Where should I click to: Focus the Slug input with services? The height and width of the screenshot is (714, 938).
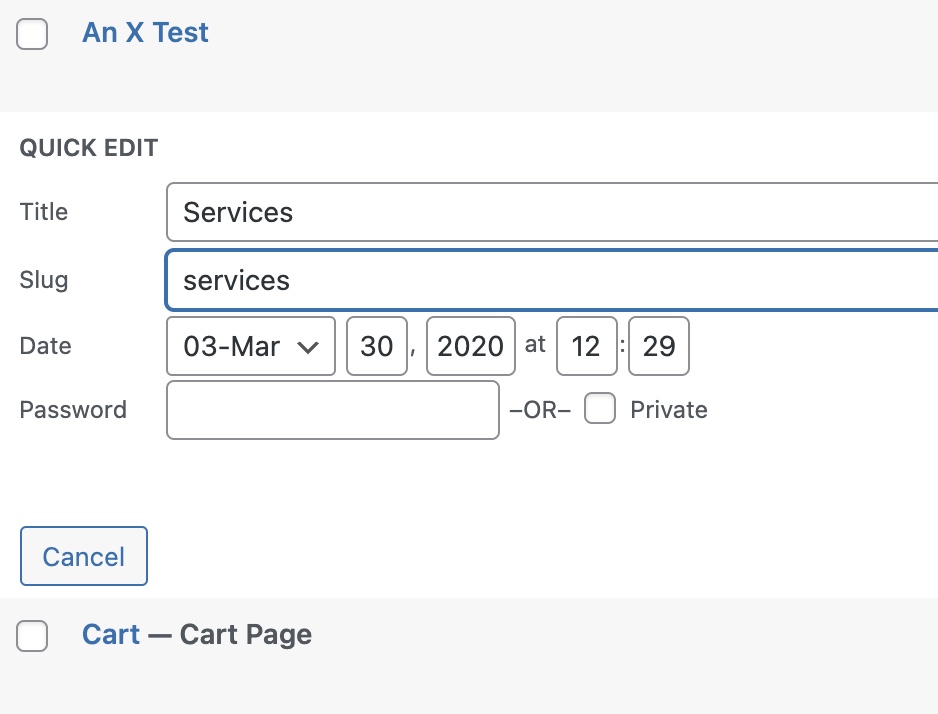click(550, 280)
